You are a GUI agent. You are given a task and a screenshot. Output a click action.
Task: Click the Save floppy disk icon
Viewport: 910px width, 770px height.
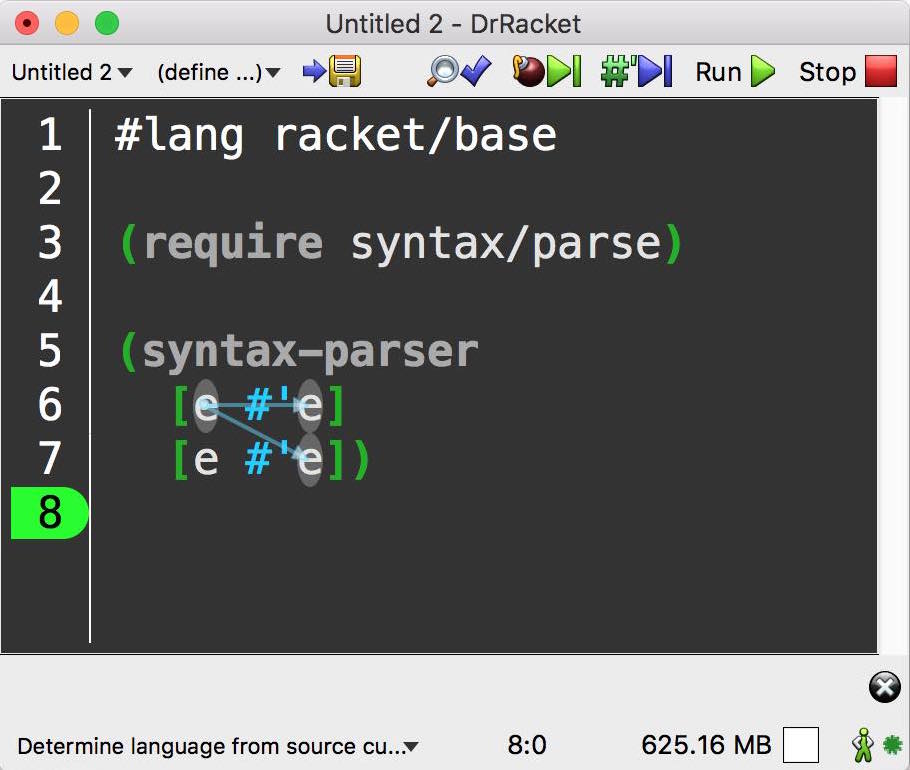(x=345, y=71)
